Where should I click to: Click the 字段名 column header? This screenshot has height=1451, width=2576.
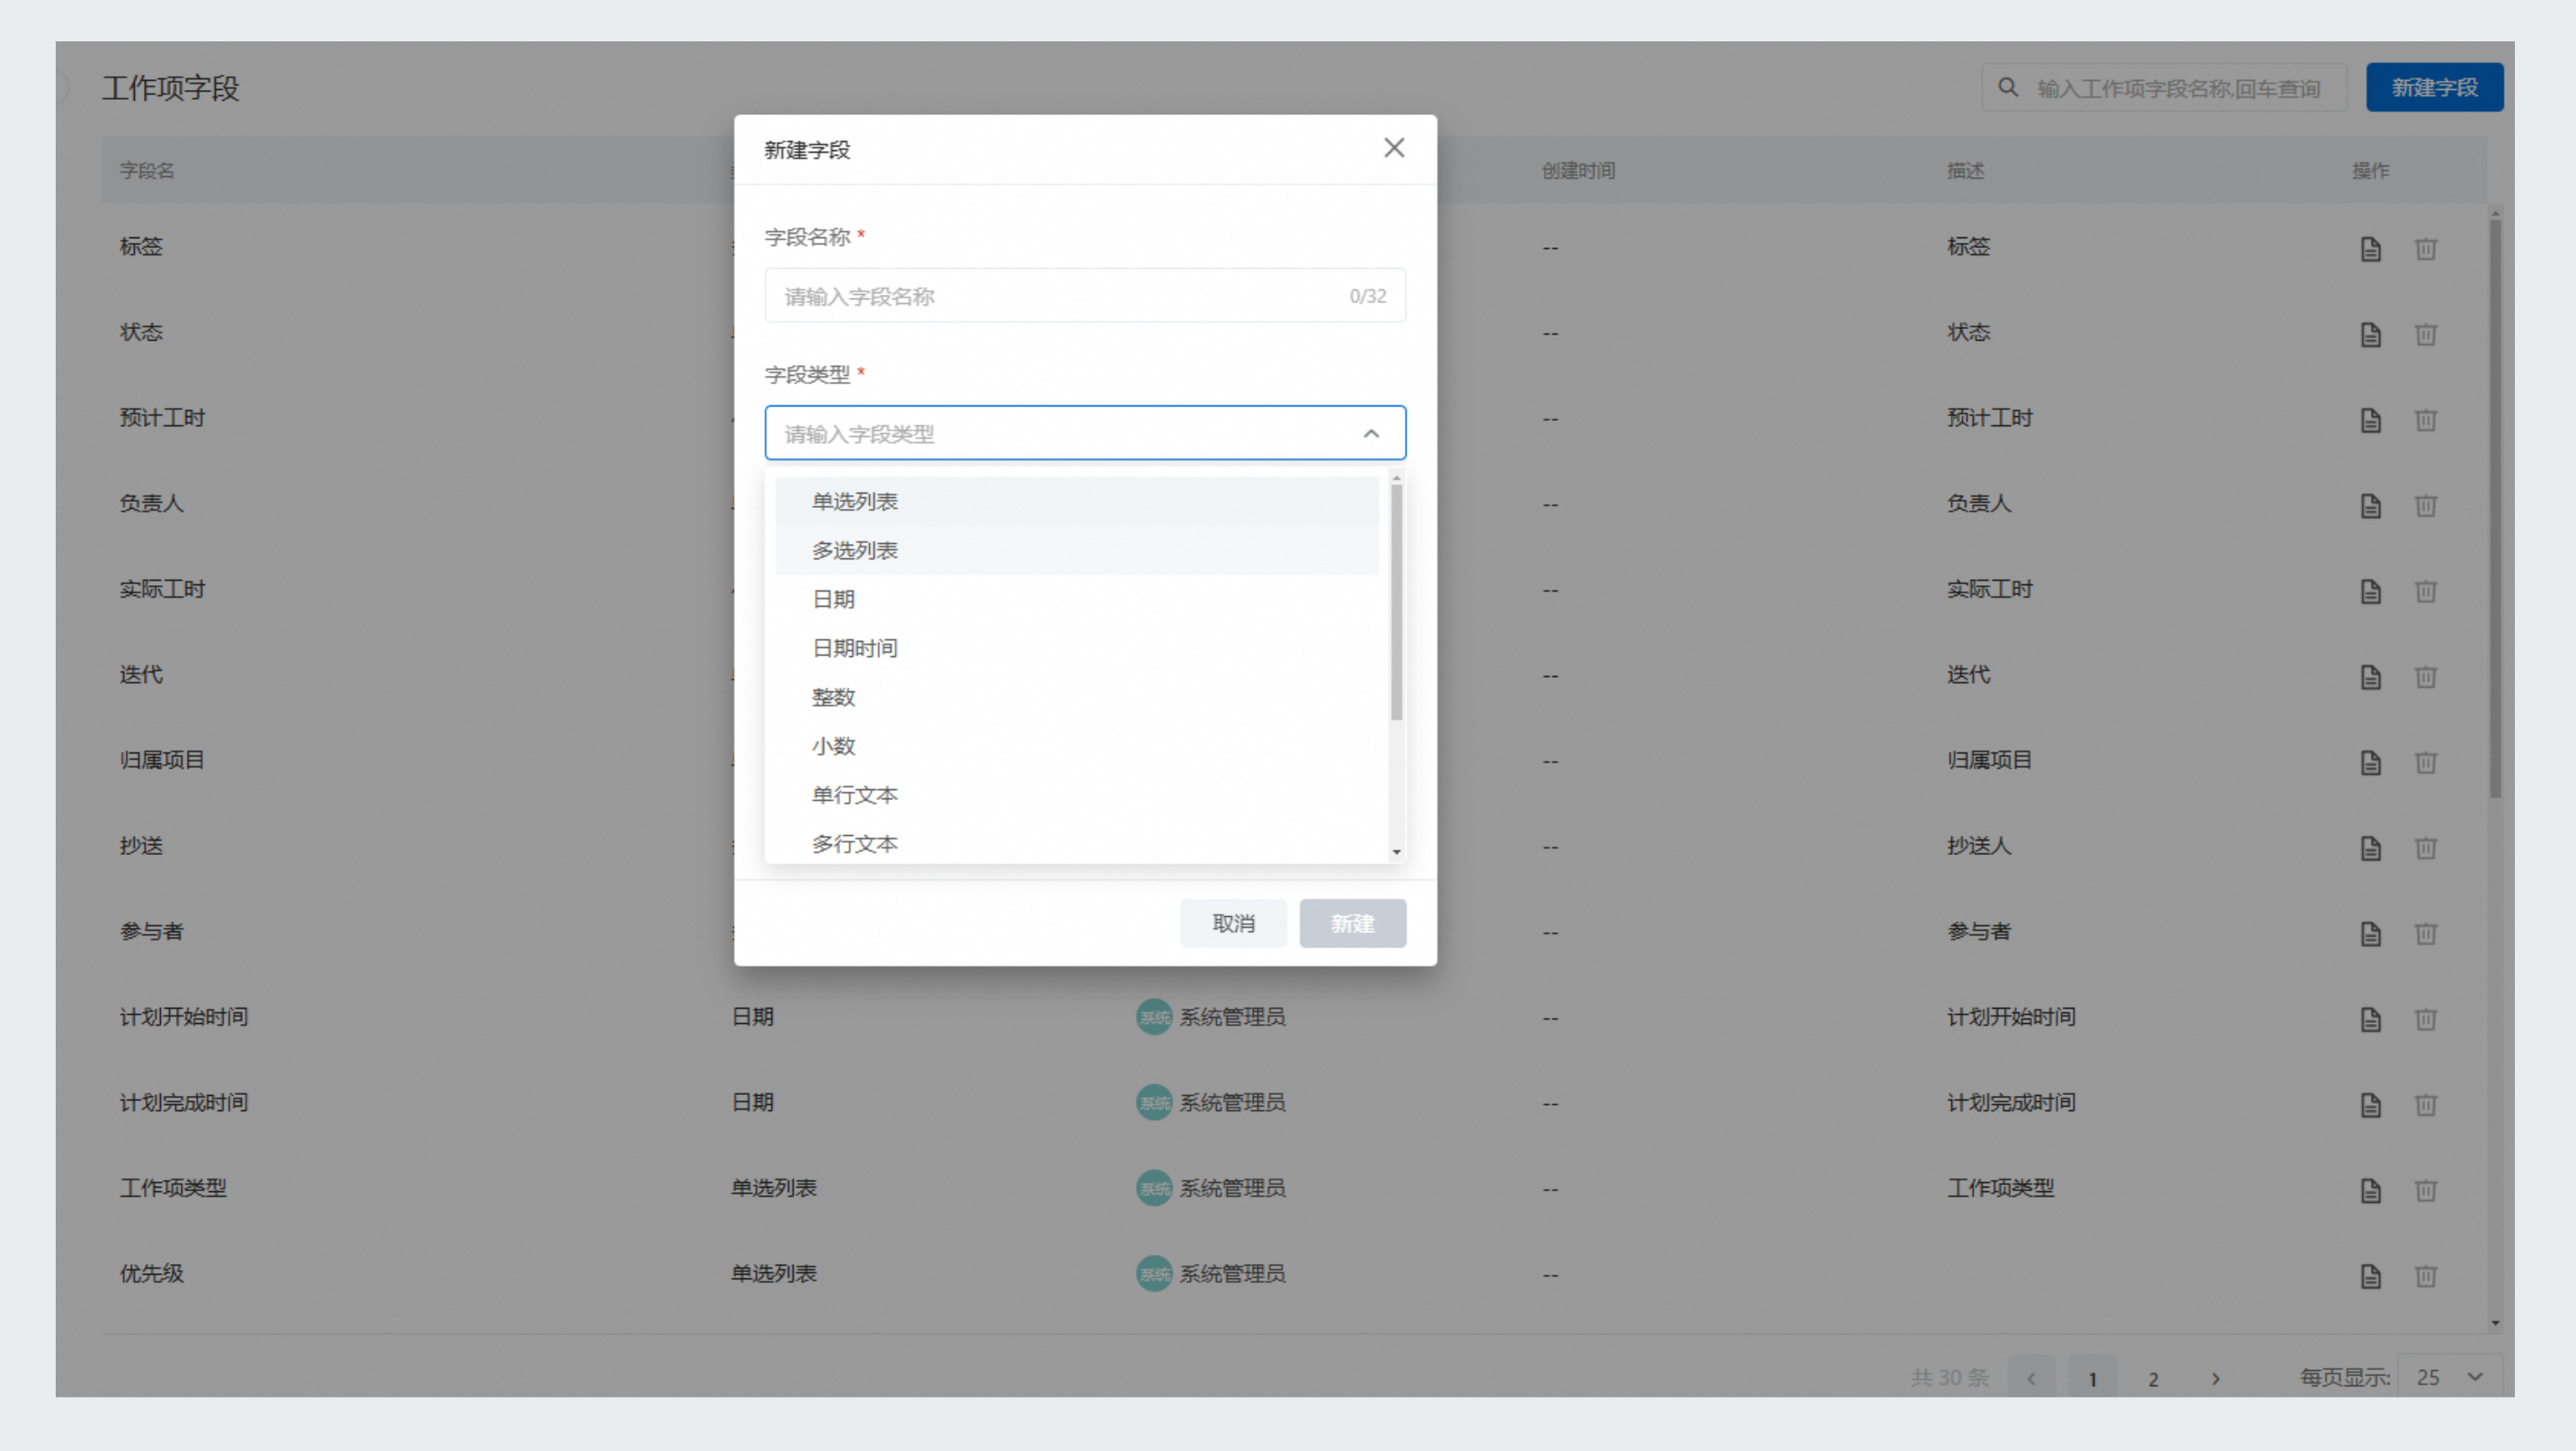147,171
